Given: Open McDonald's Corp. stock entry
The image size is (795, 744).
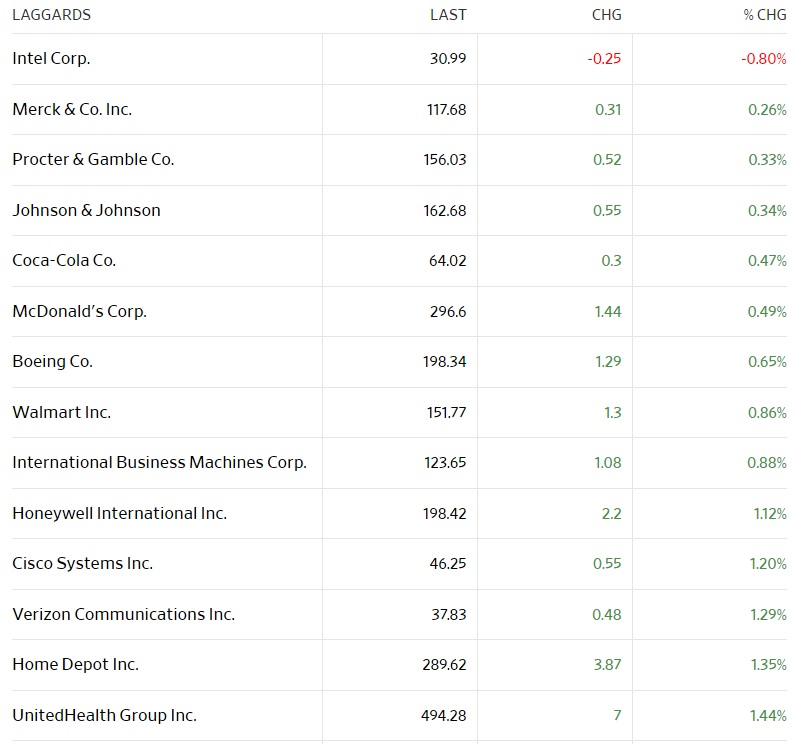Looking at the screenshot, I should pos(80,311).
